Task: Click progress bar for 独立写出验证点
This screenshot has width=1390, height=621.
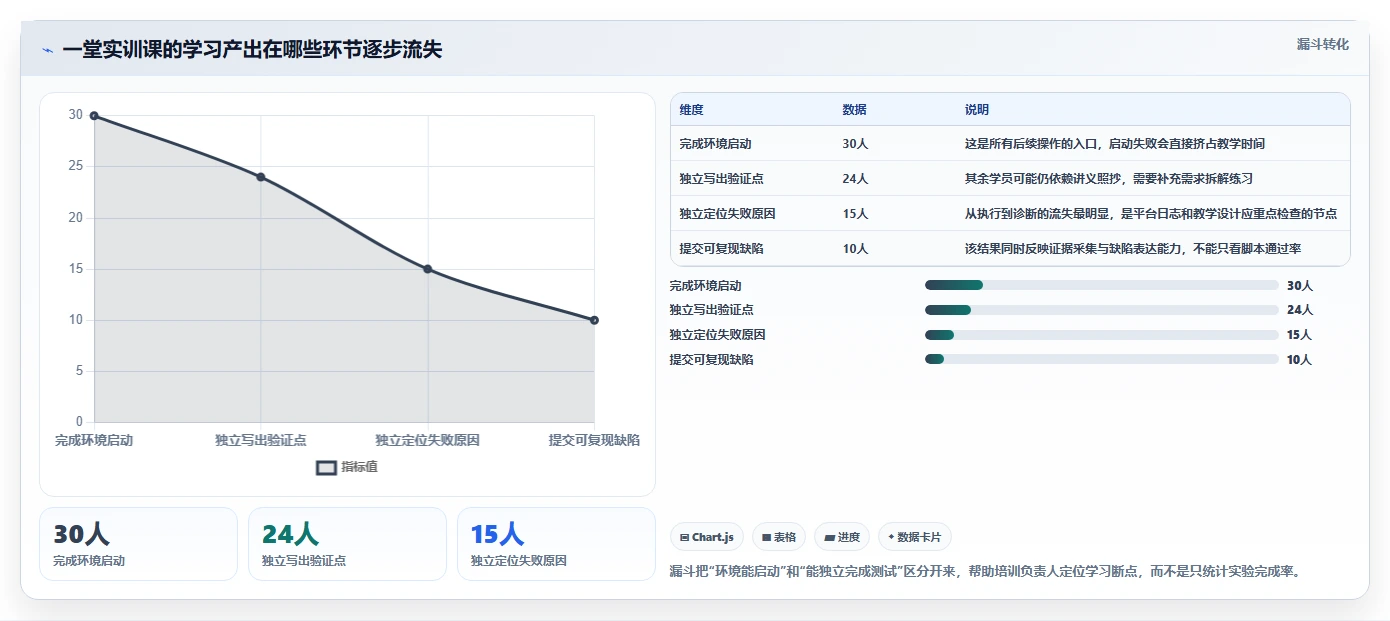Action: pyautogui.click(x=1102, y=310)
